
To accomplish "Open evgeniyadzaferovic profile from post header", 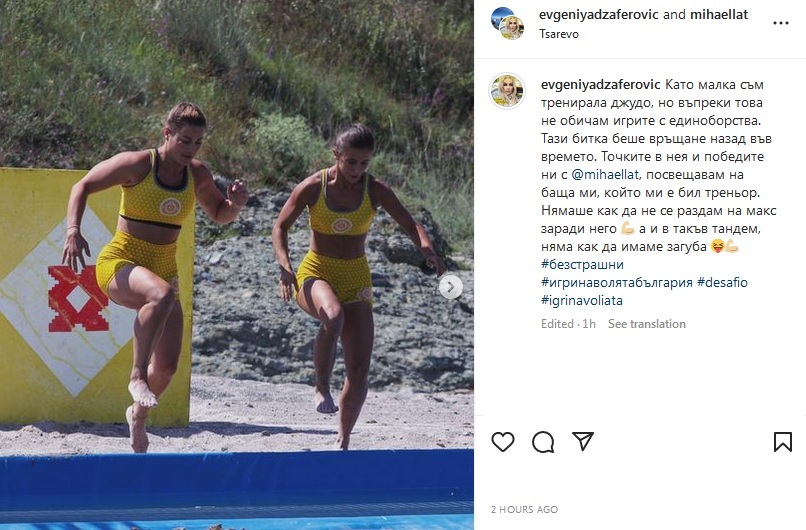I will [598, 15].
